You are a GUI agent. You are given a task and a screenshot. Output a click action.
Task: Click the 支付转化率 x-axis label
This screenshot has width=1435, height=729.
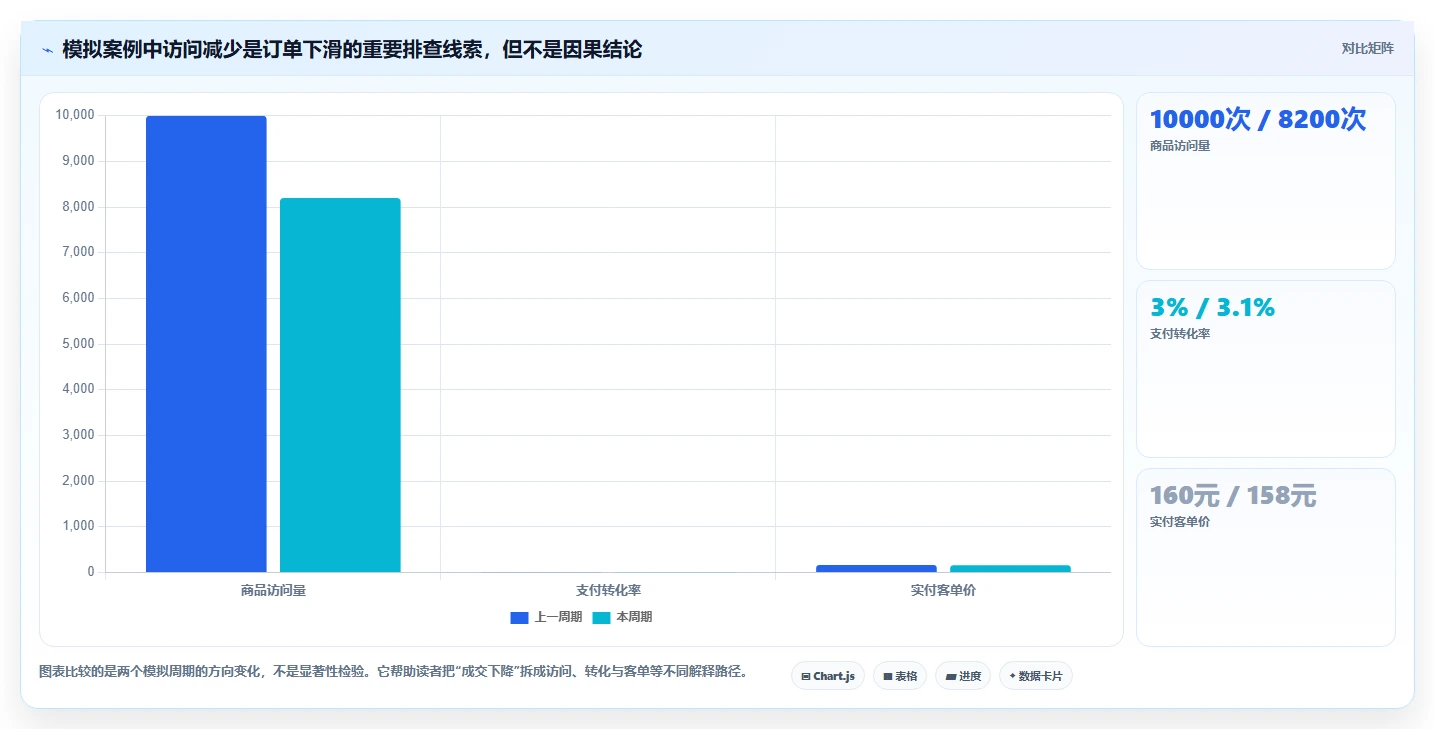(x=608, y=590)
